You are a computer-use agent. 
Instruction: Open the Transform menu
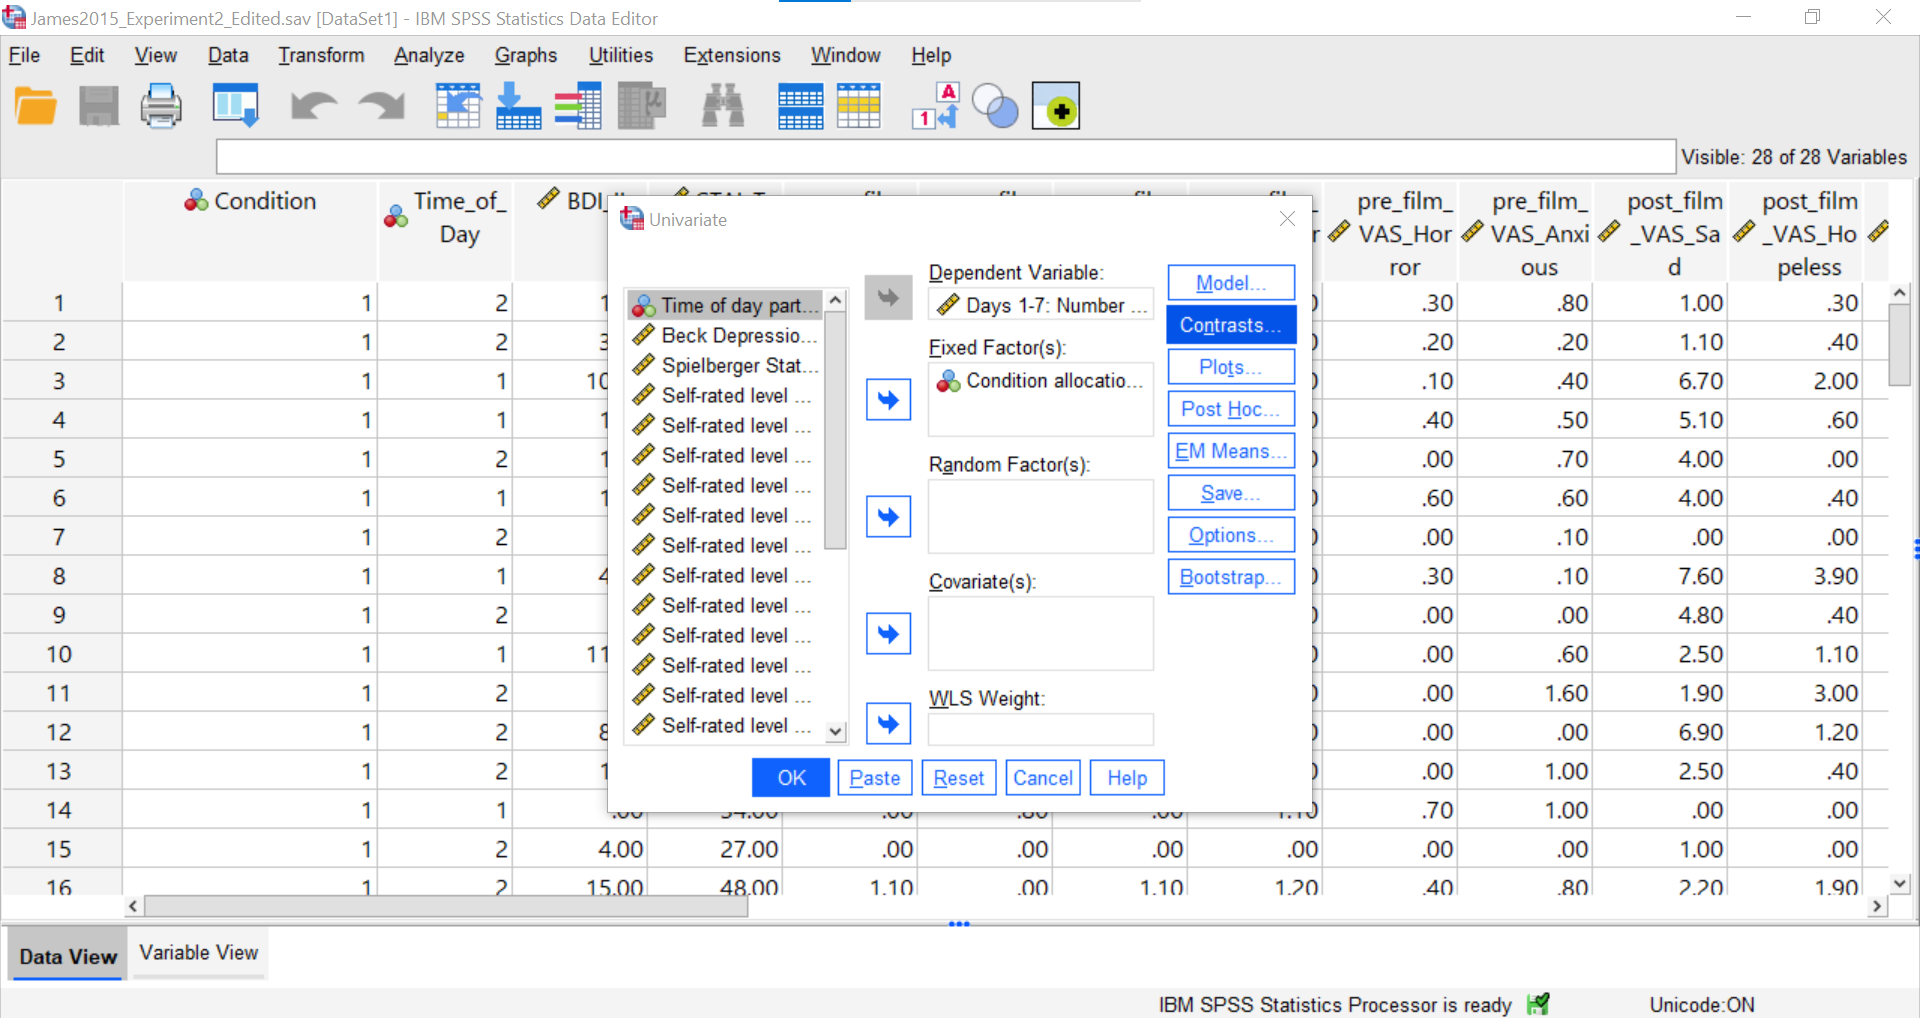click(x=321, y=55)
